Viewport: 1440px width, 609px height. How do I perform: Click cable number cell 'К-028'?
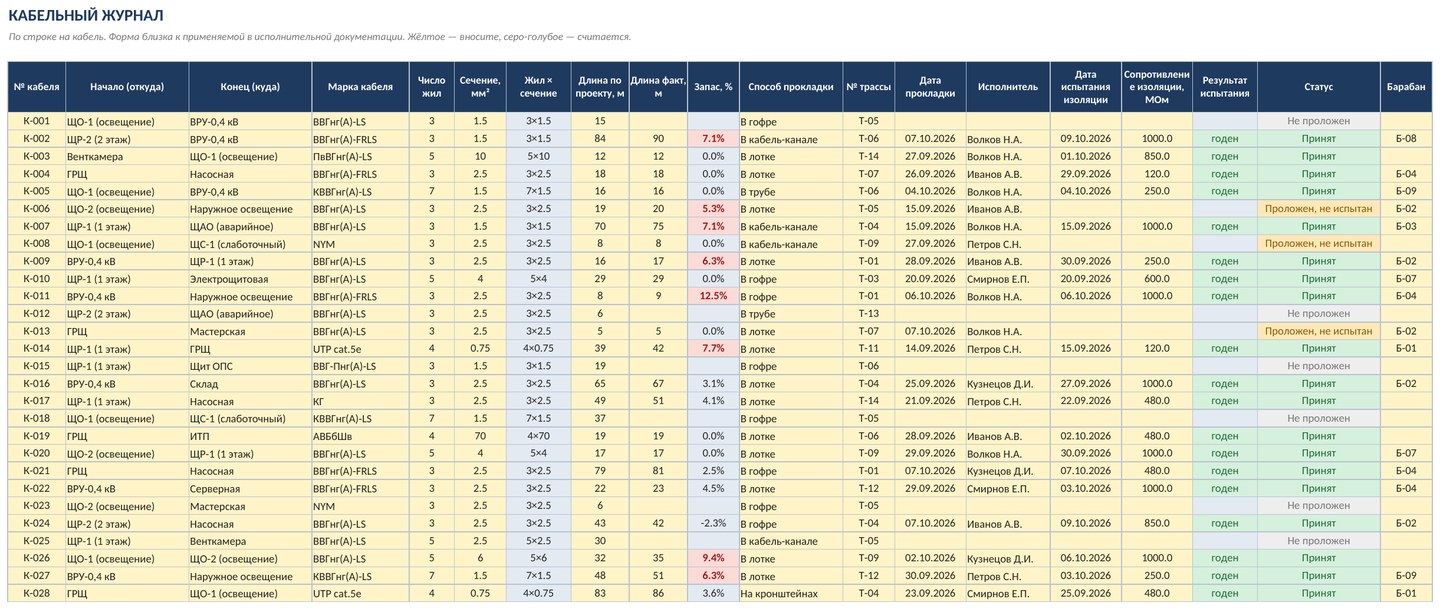36,594
